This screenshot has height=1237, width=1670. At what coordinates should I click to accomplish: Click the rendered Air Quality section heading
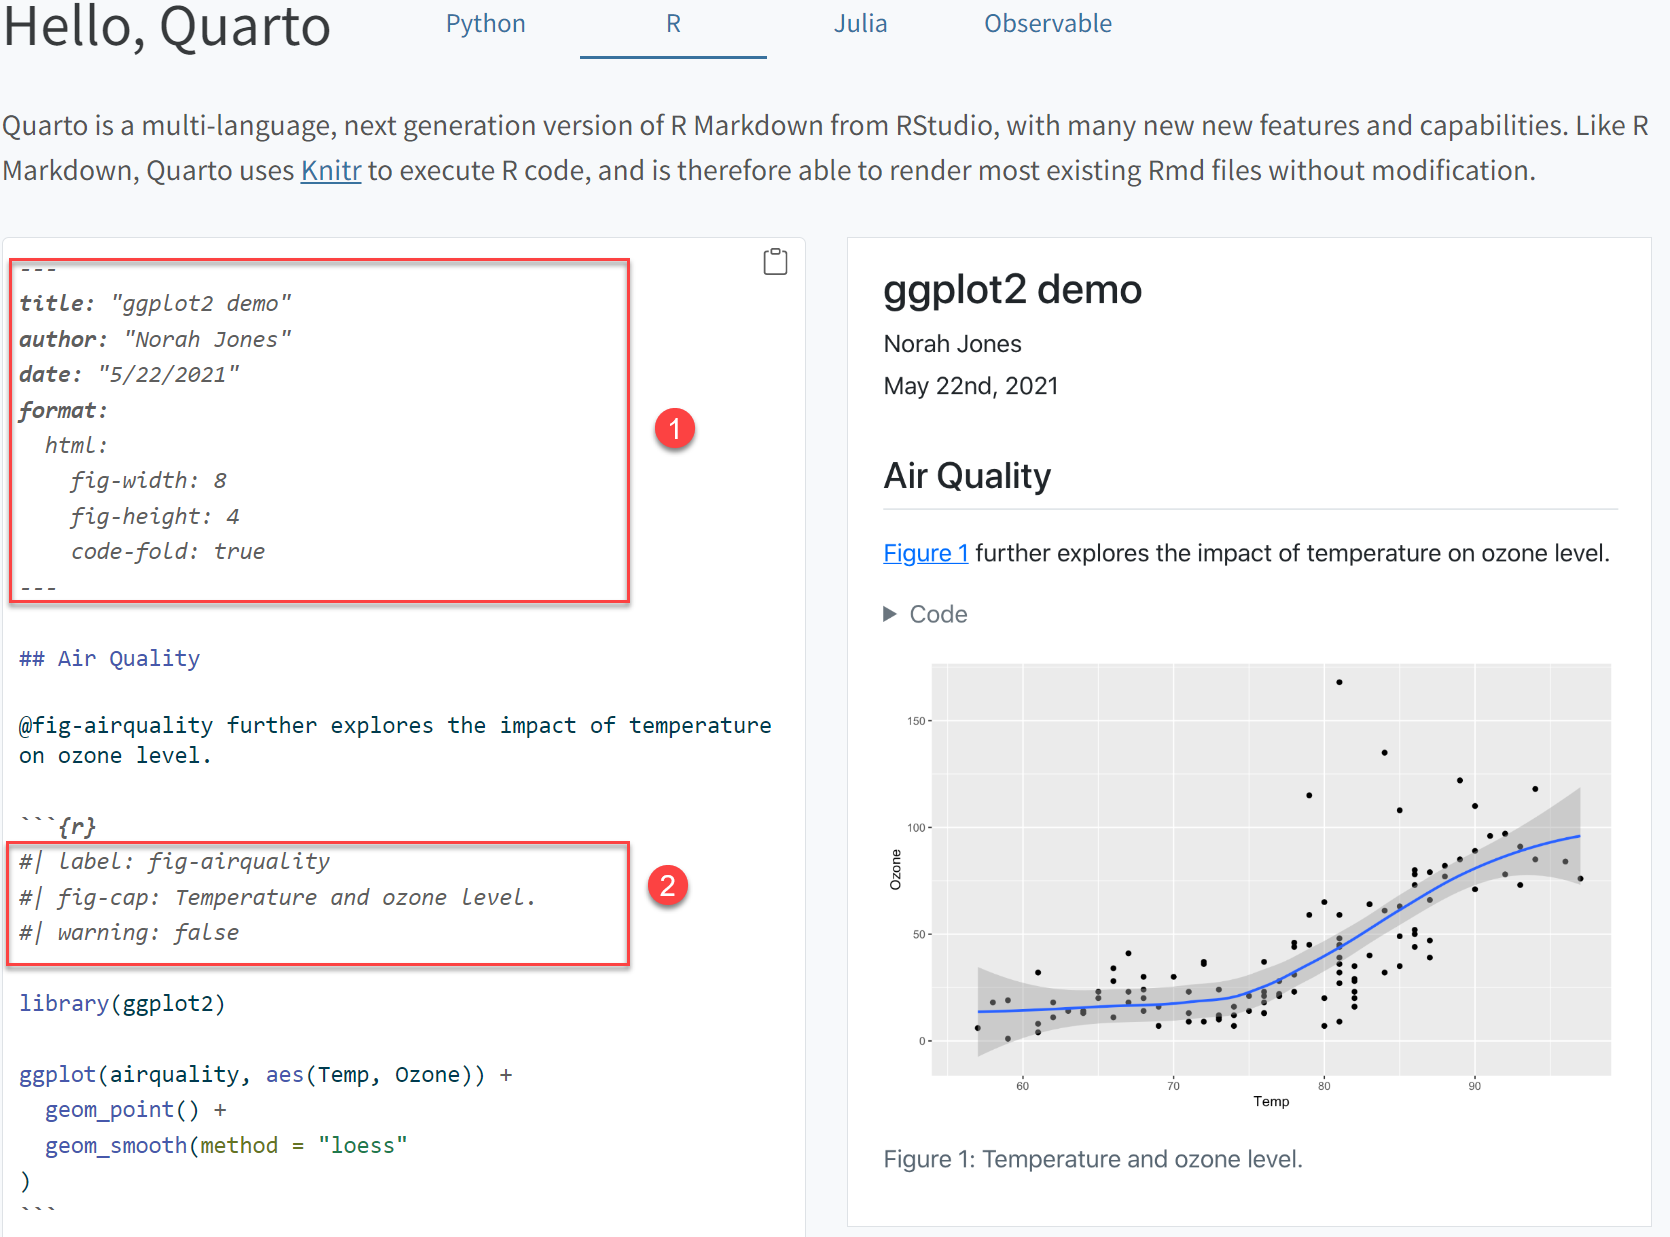967,476
